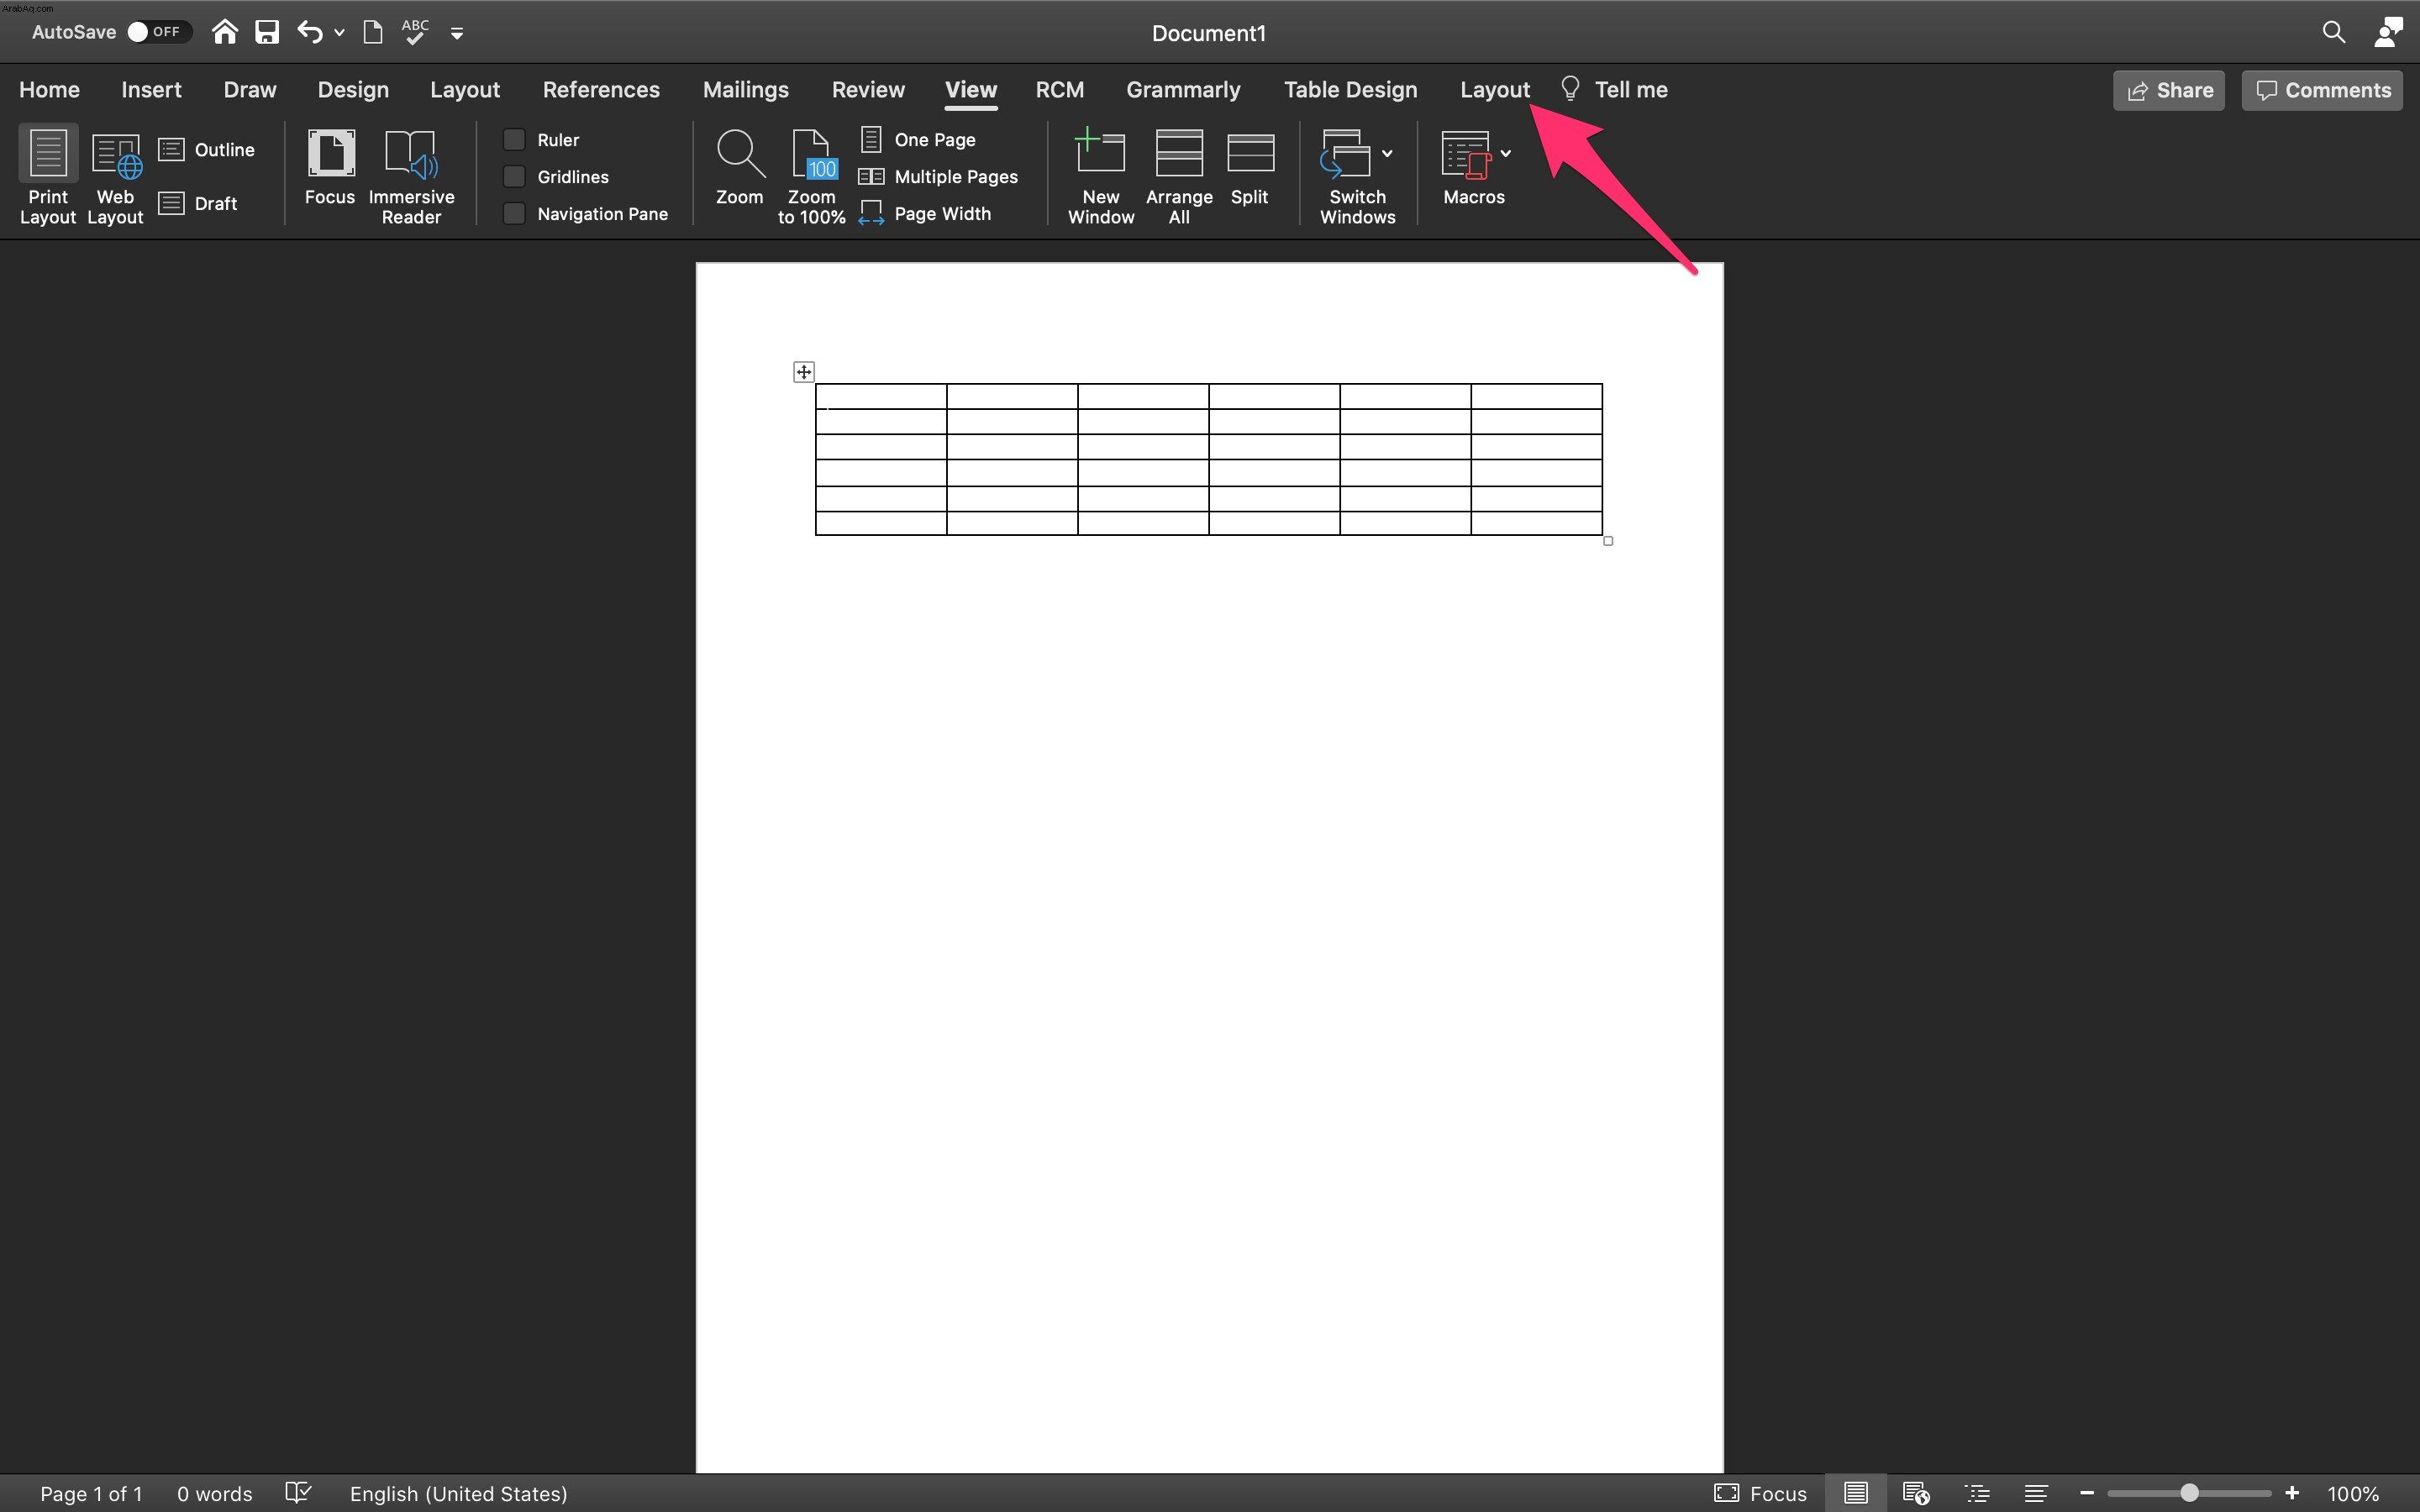This screenshot has height=1512, width=2420.
Task: Click the zoom in plus button
Action: [2292, 1493]
